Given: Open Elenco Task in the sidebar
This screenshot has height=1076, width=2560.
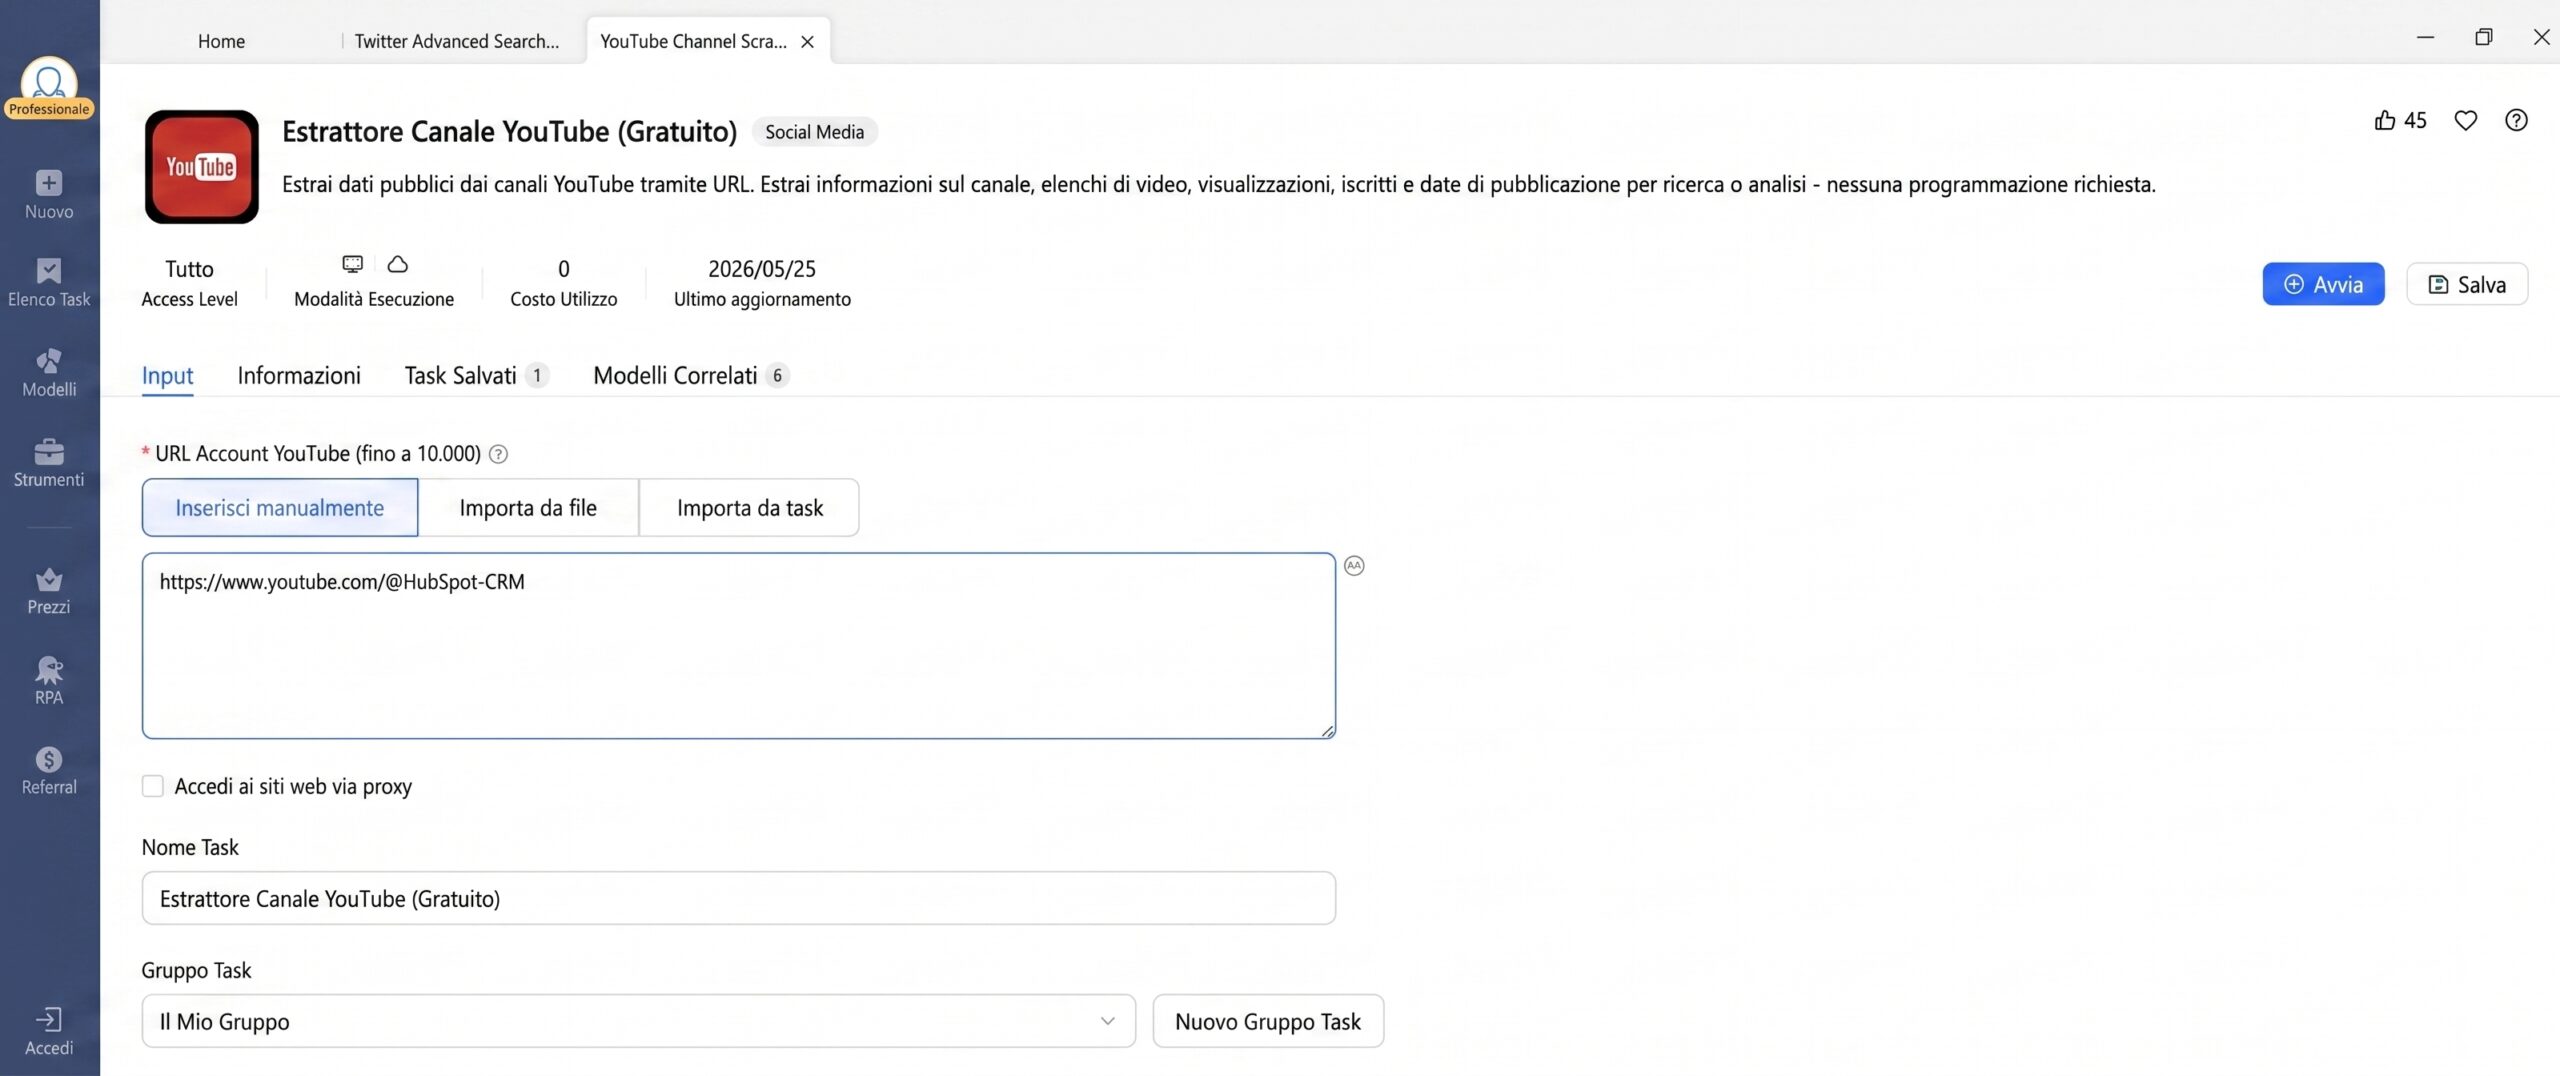Looking at the screenshot, I should click(48, 283).
